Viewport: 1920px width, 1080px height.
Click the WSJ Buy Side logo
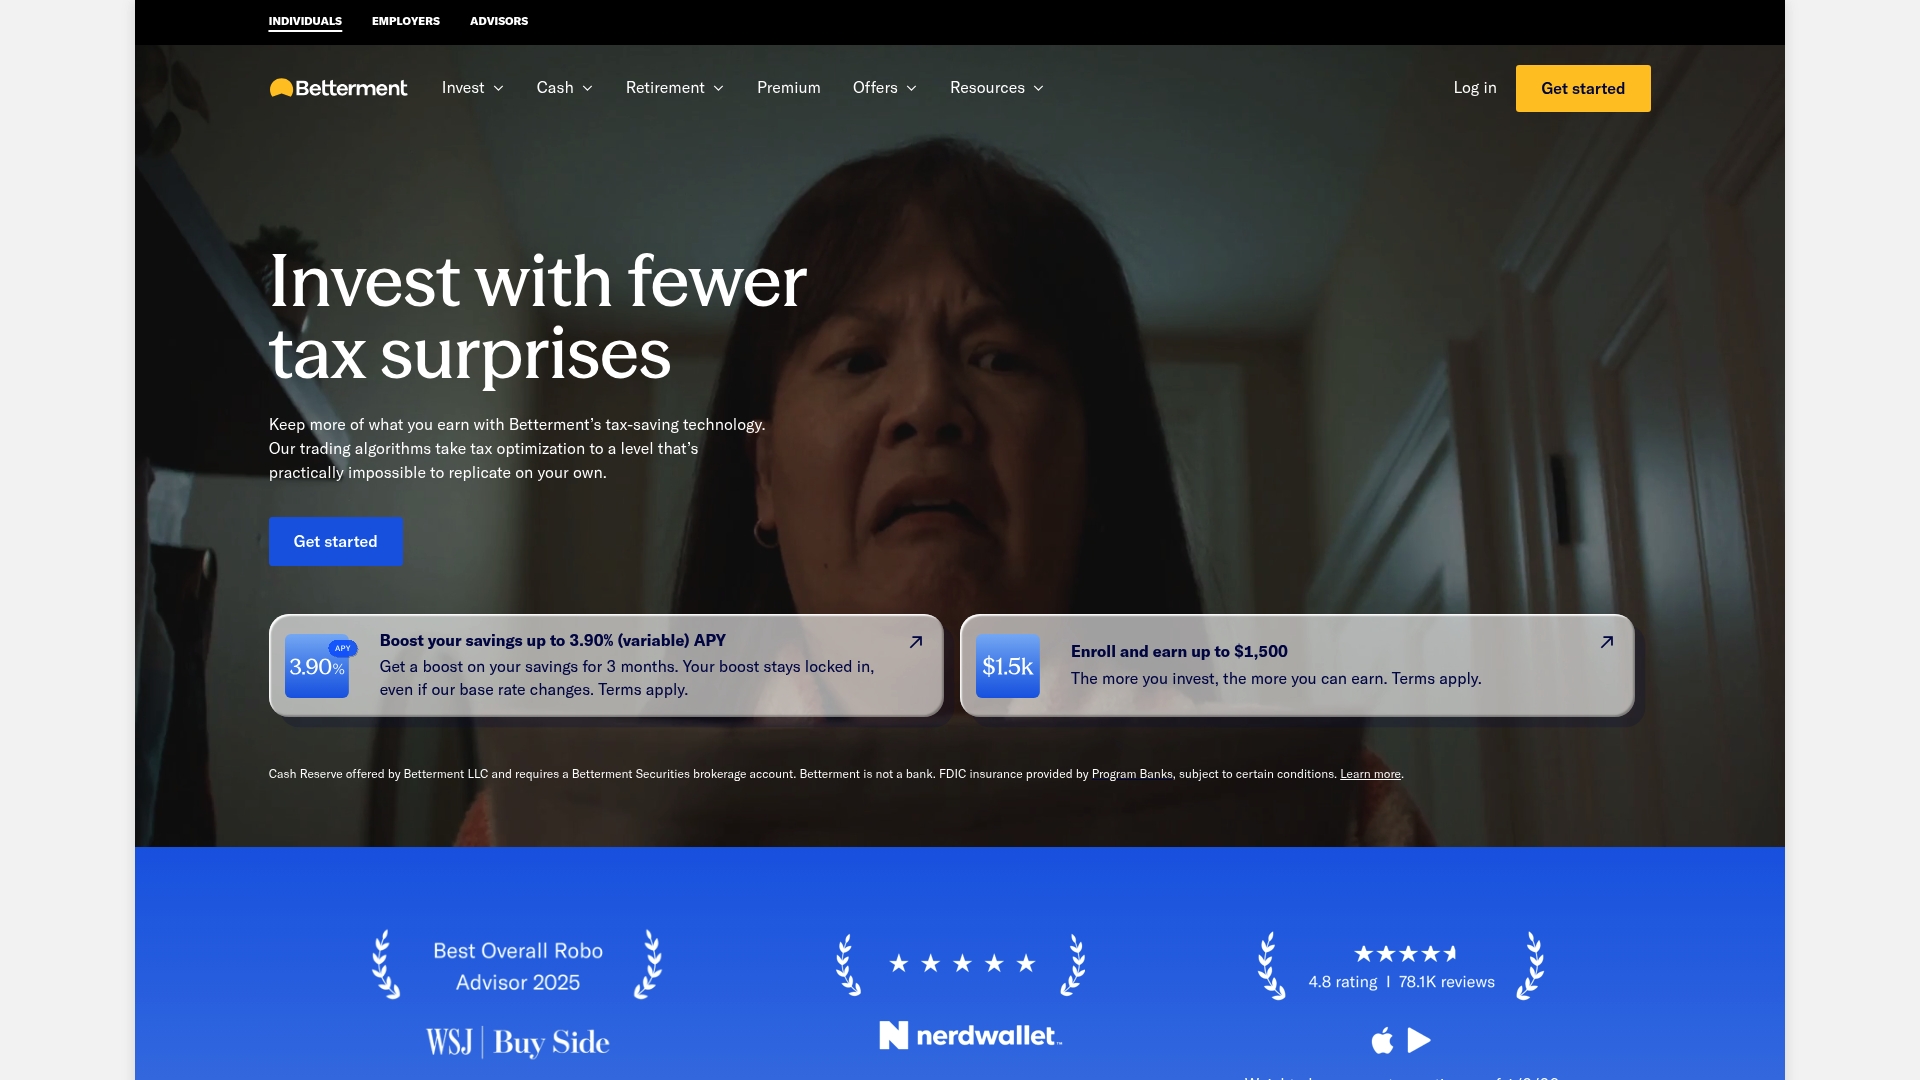pos(518,1041)
